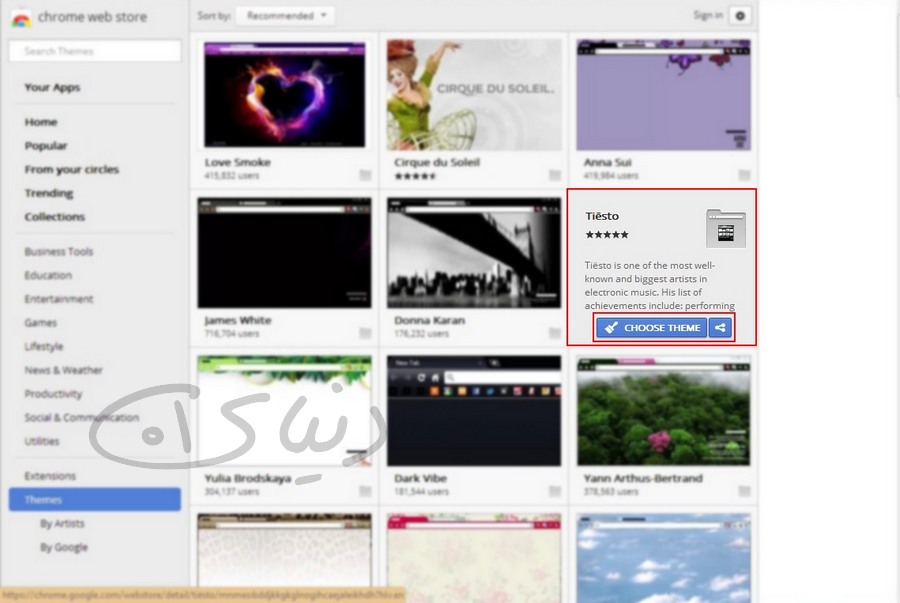Click the Cirque du Soleil star rating
The width and height of the screenshot is (900, 603).
tap(416, 176)
